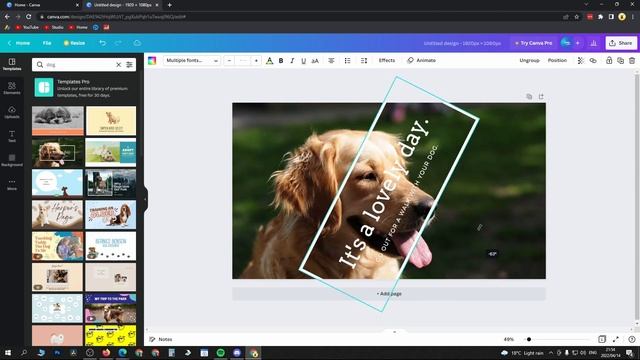Open the Background sidebar tab
Image resolution: width=640 pixels, height=360 pixels.
point(12,160)
